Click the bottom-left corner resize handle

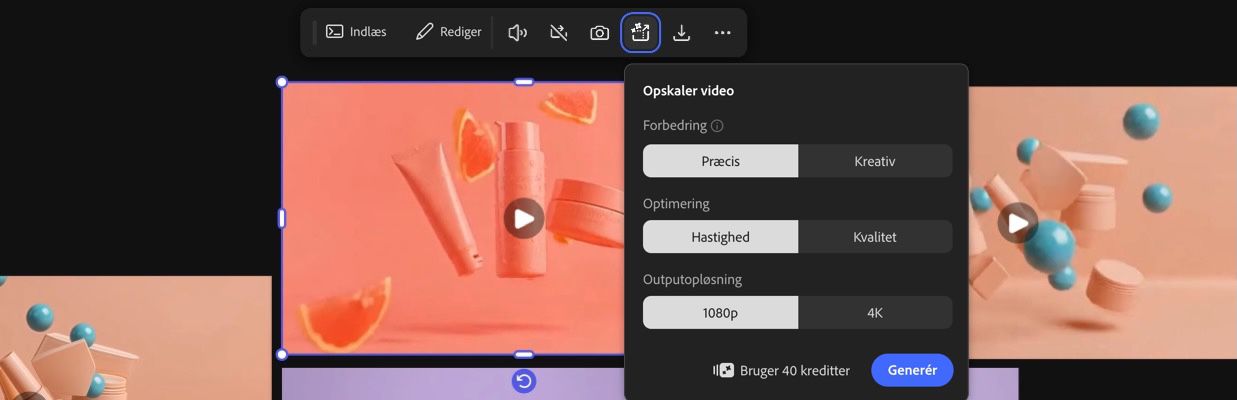point(281,354)
